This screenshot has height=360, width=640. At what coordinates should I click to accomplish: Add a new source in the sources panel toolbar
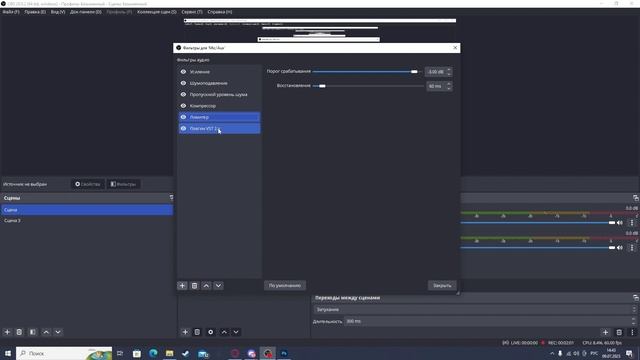185,332
